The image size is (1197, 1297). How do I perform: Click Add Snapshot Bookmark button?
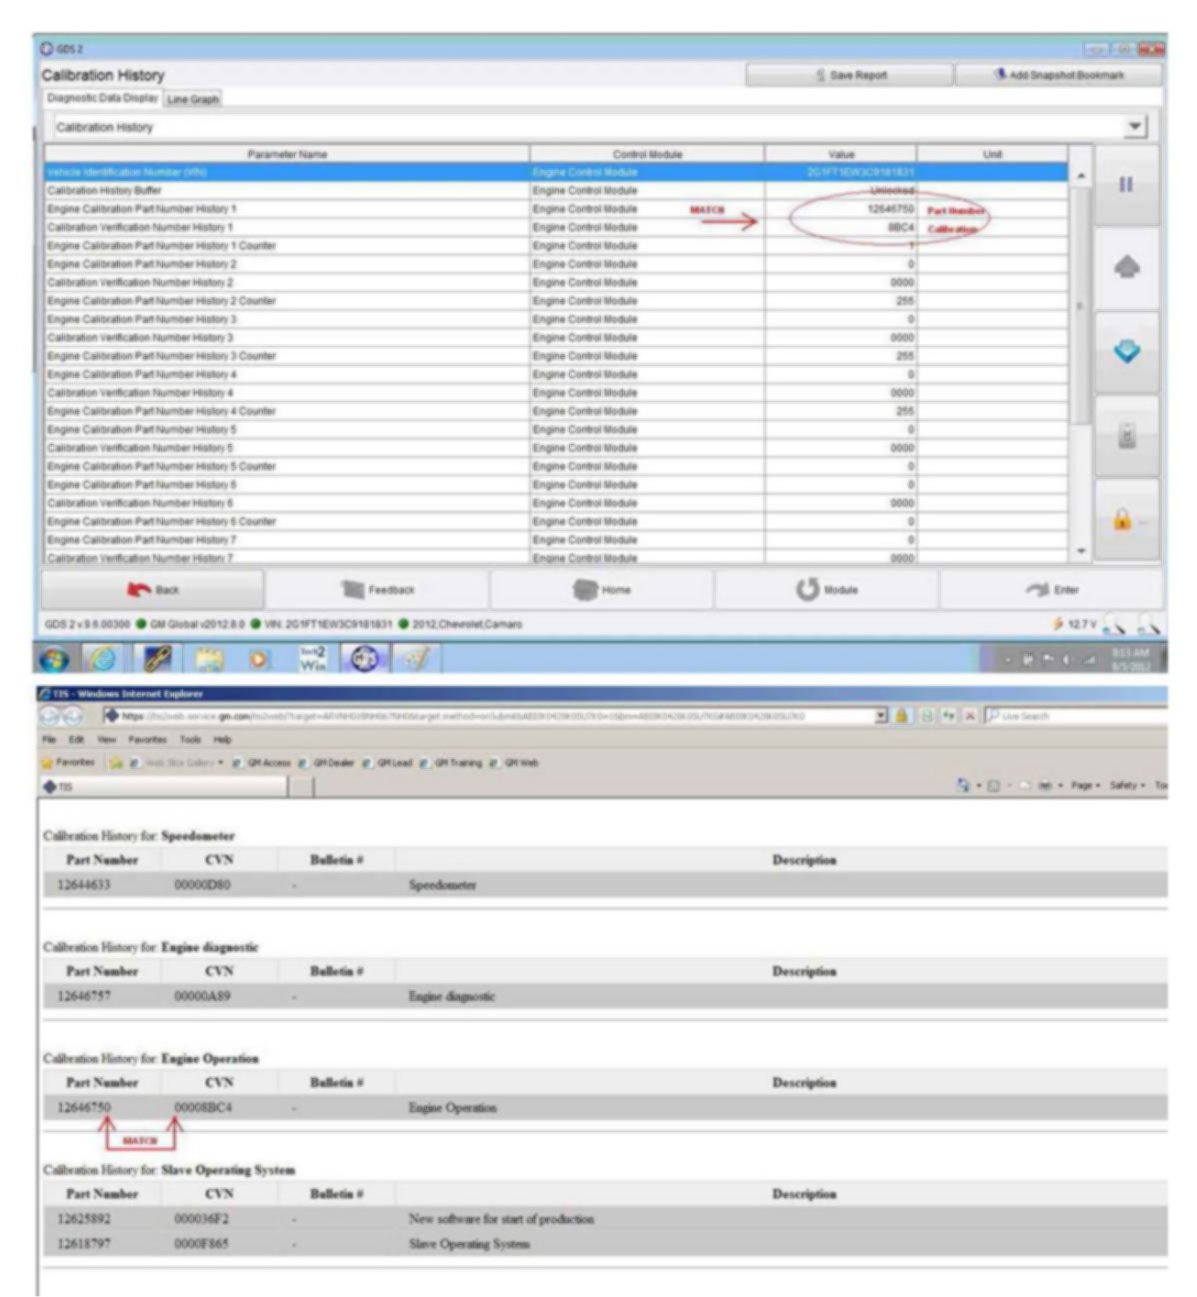click(x=1059, y=75)
